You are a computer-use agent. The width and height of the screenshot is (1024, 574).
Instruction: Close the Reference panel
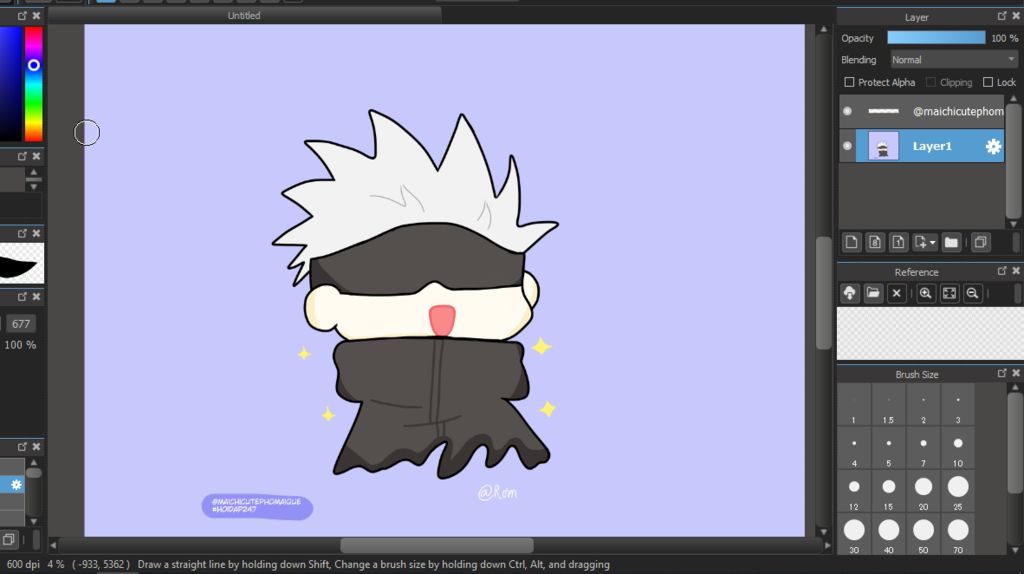click(1016, 270)
